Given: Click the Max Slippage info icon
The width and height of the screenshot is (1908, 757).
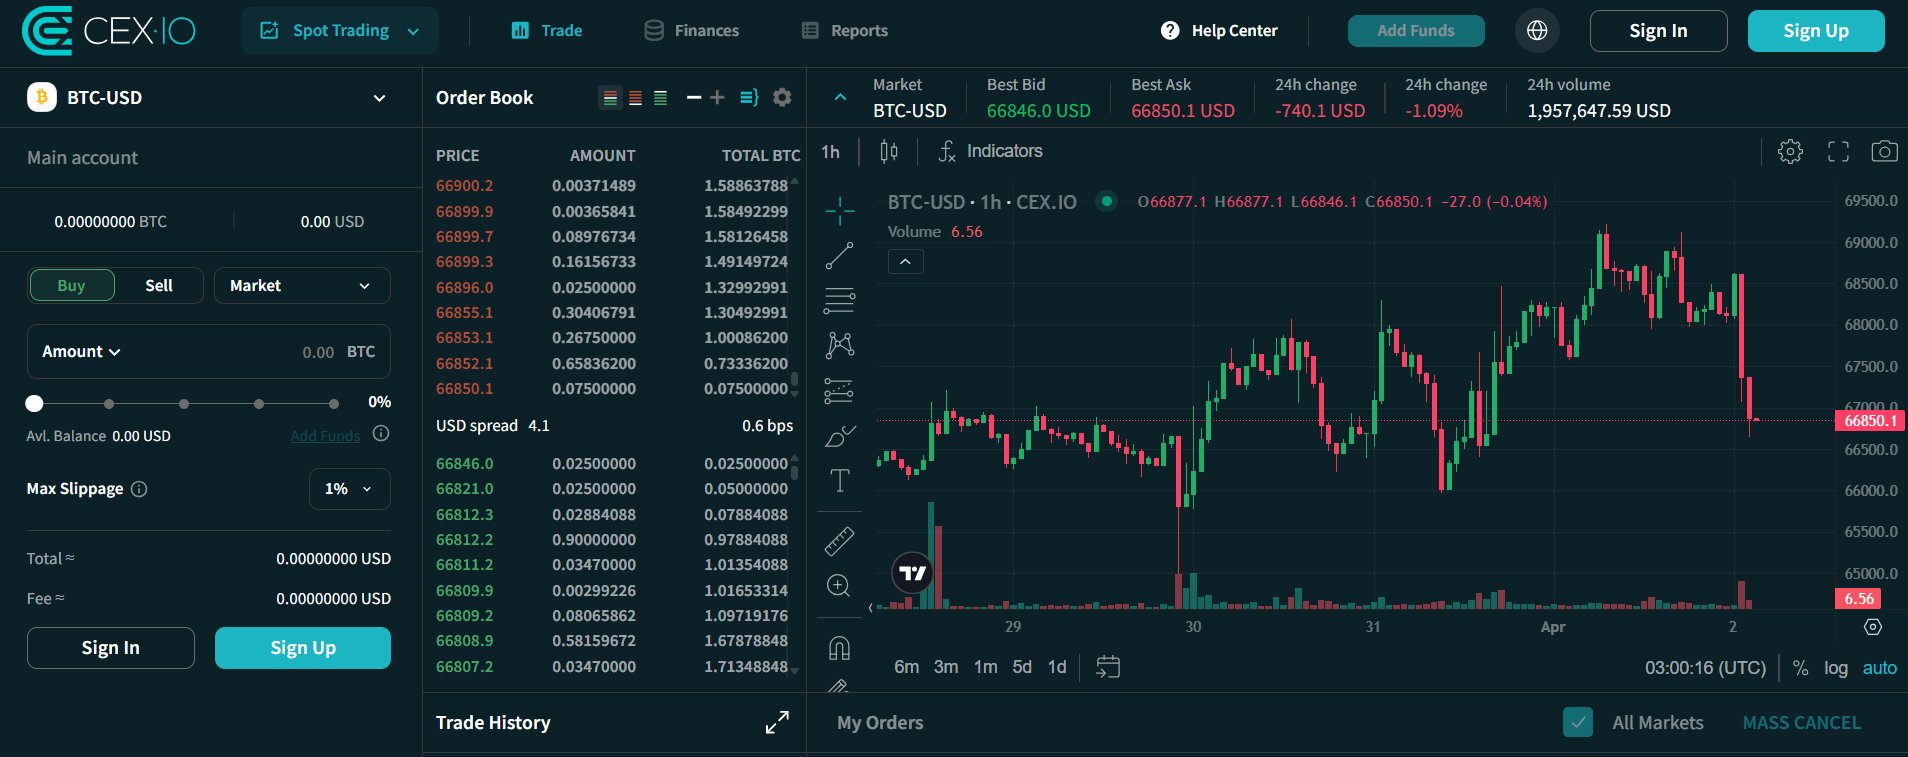Looking at the screenshot, I should point(140,489).
